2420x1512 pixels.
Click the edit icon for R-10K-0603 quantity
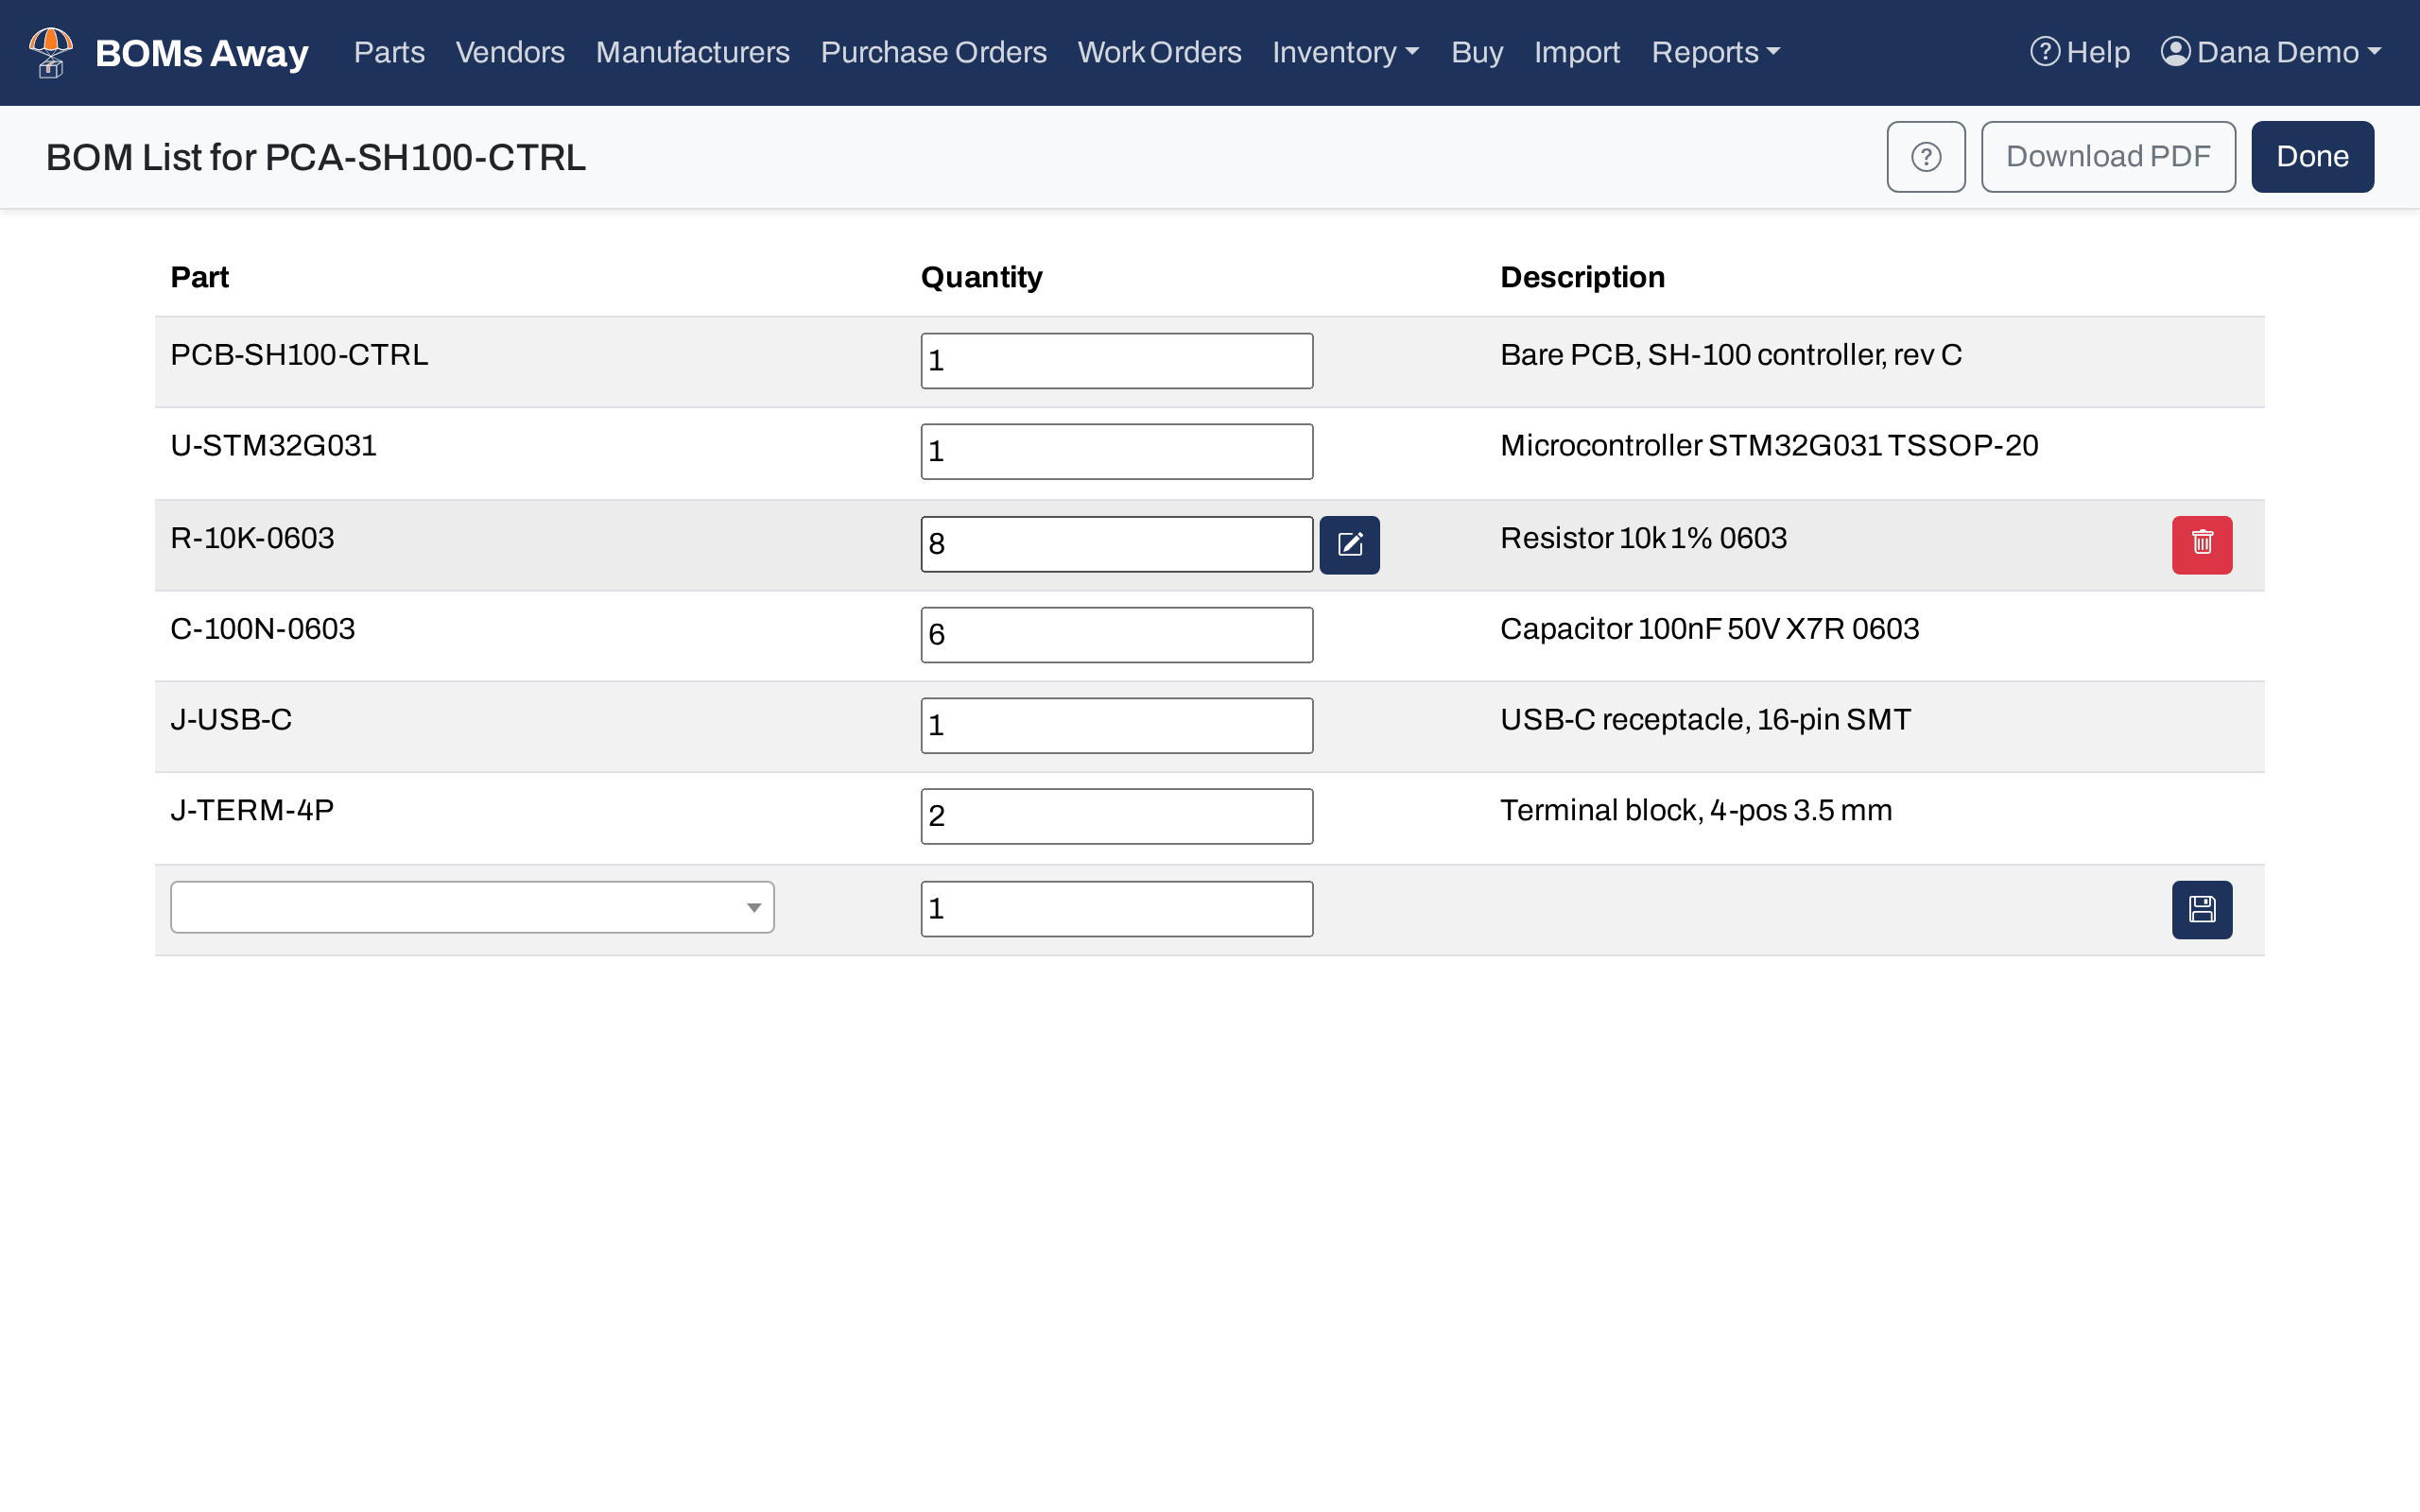(1349, 544)
